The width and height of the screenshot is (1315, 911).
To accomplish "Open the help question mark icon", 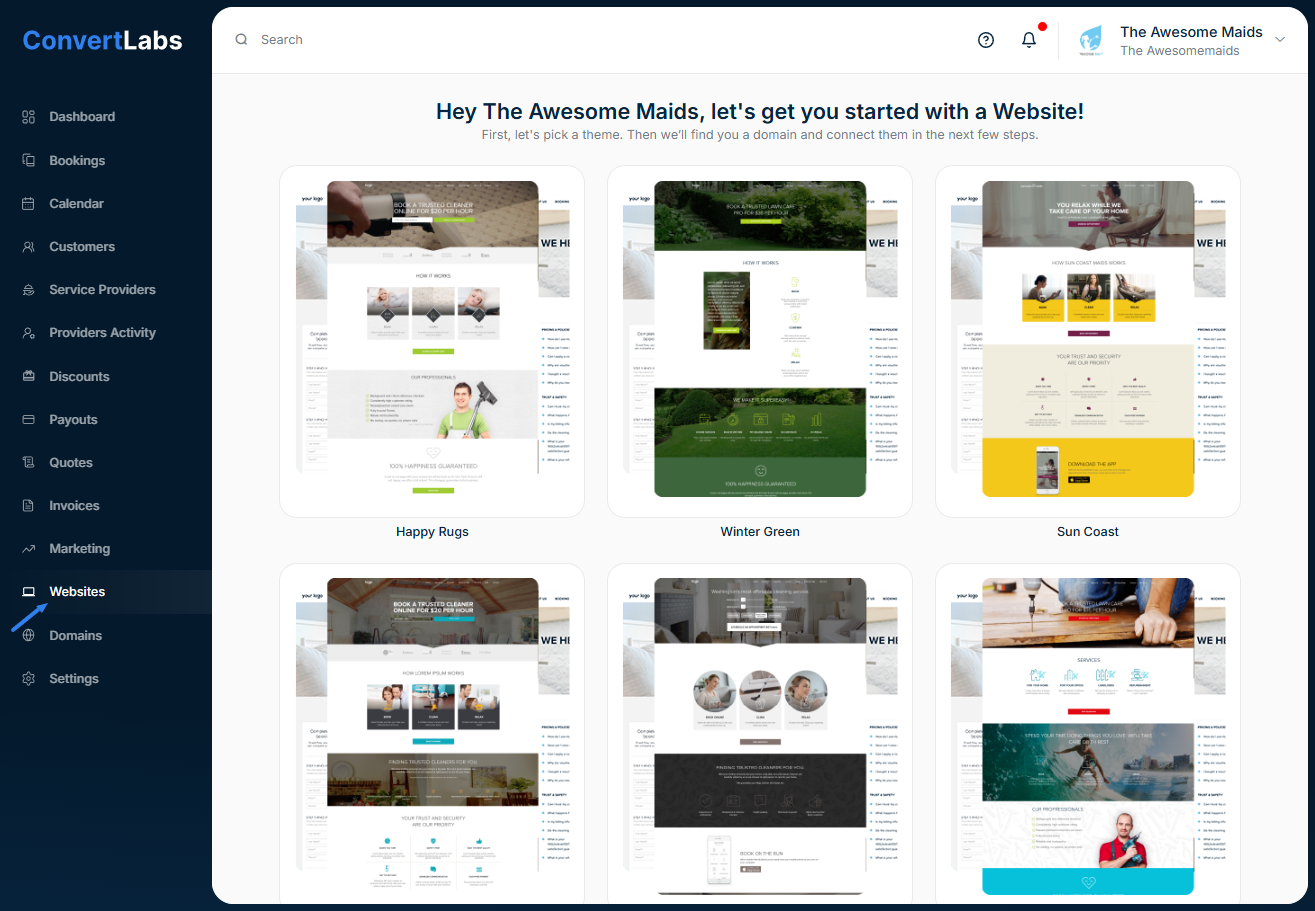I will 986,40.
